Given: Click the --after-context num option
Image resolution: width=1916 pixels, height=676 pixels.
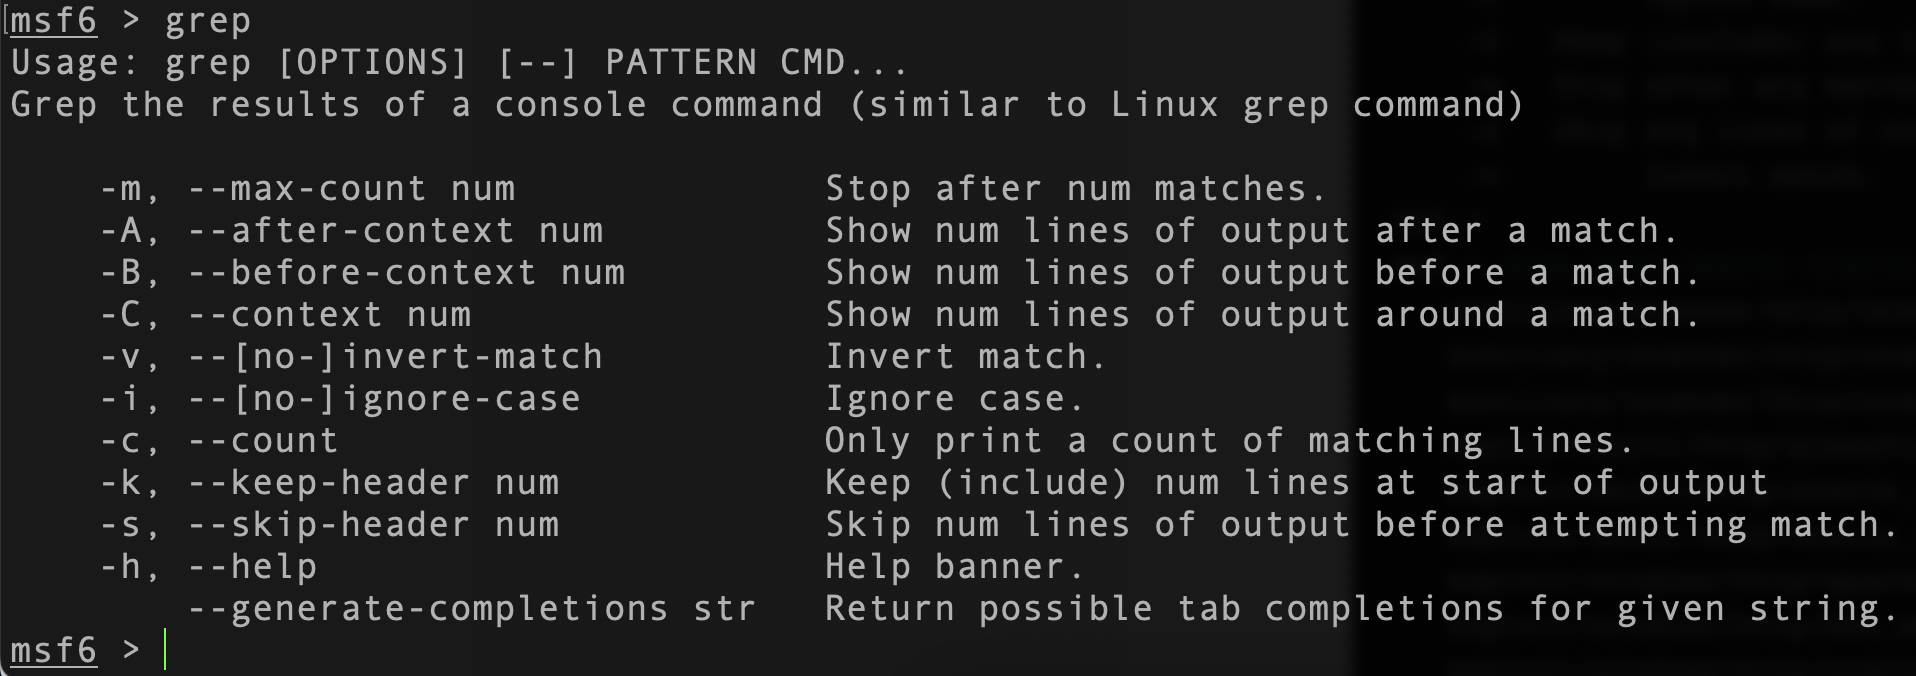Looking at the screenshot, I should pos(396,231).
